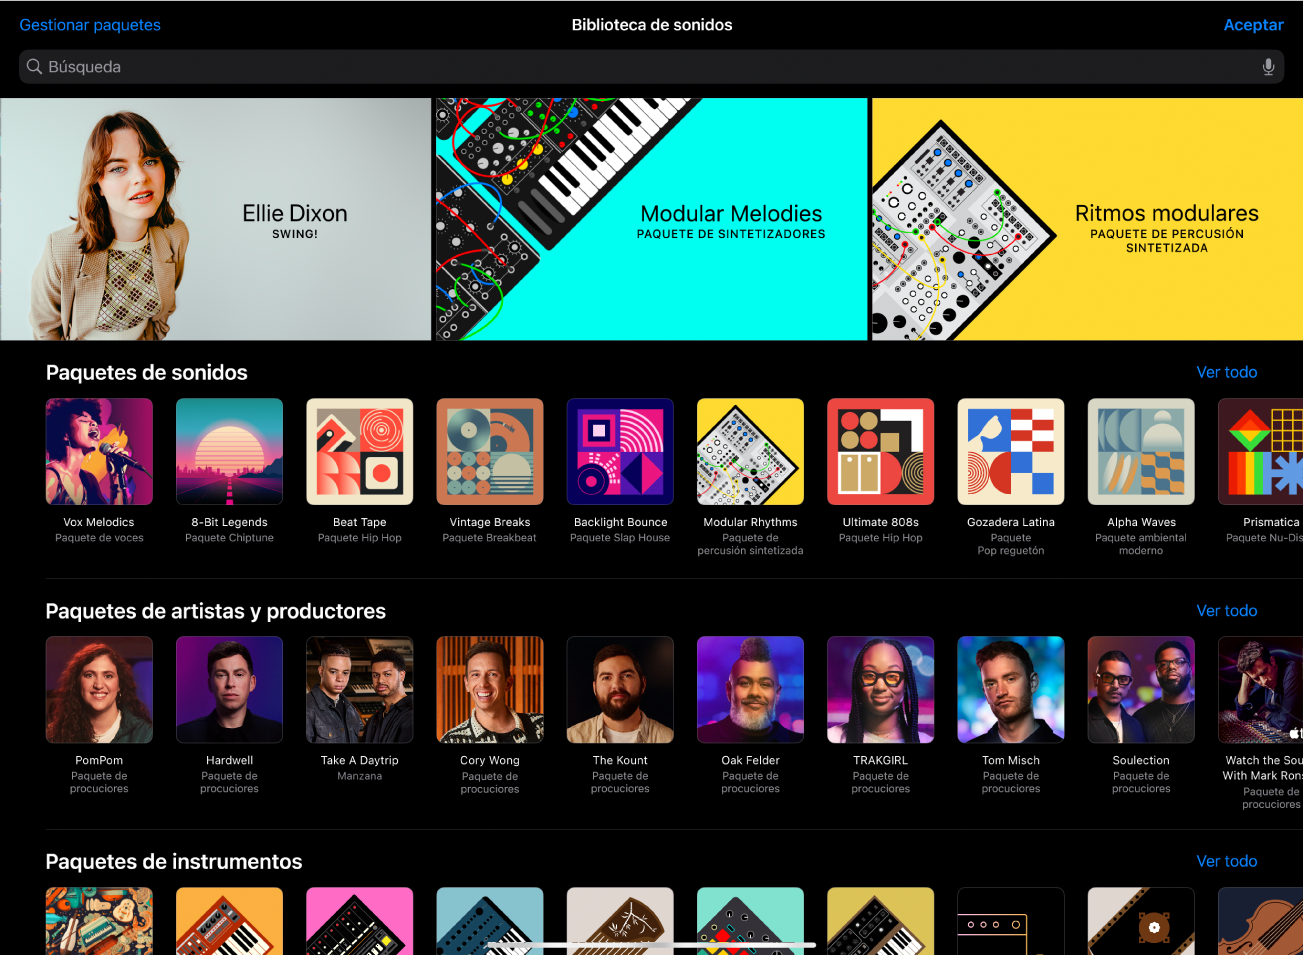Tap the dictation microphone icon in search bar
Image resolution: width=1303 pixels, height=955 pixels.
point(1267,66)
